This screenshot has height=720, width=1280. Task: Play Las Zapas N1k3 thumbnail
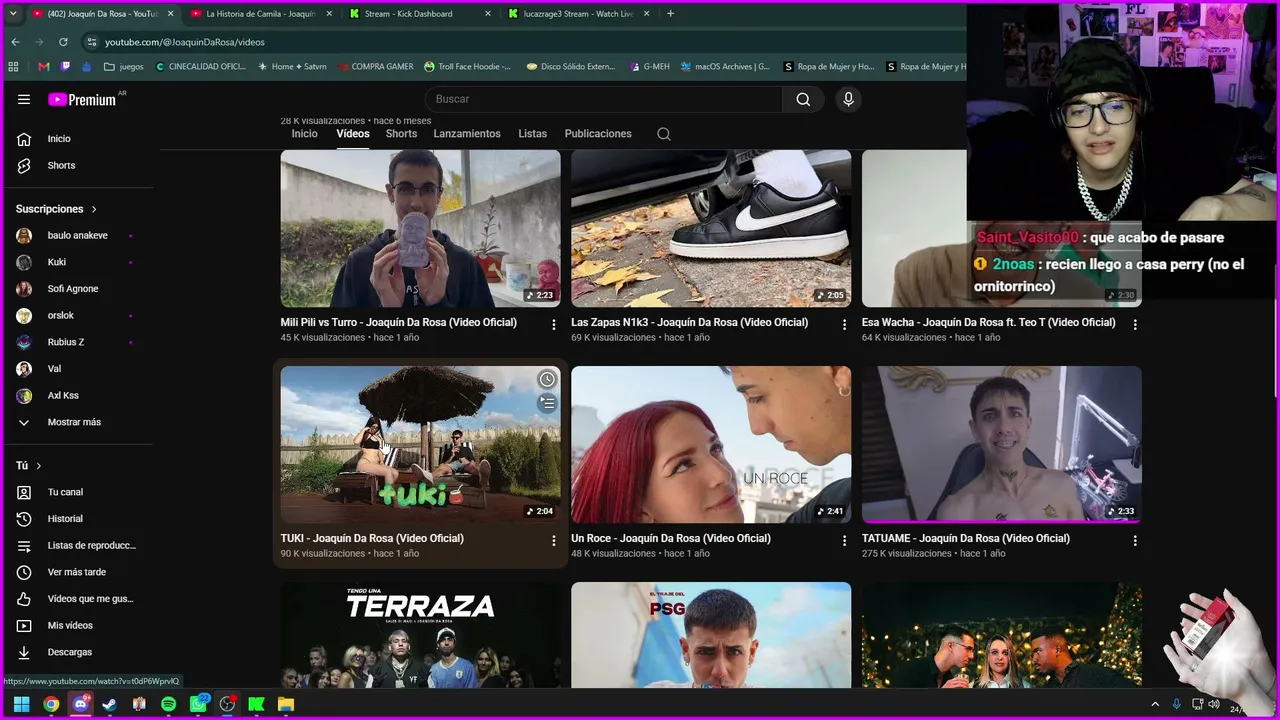point(711,228)
